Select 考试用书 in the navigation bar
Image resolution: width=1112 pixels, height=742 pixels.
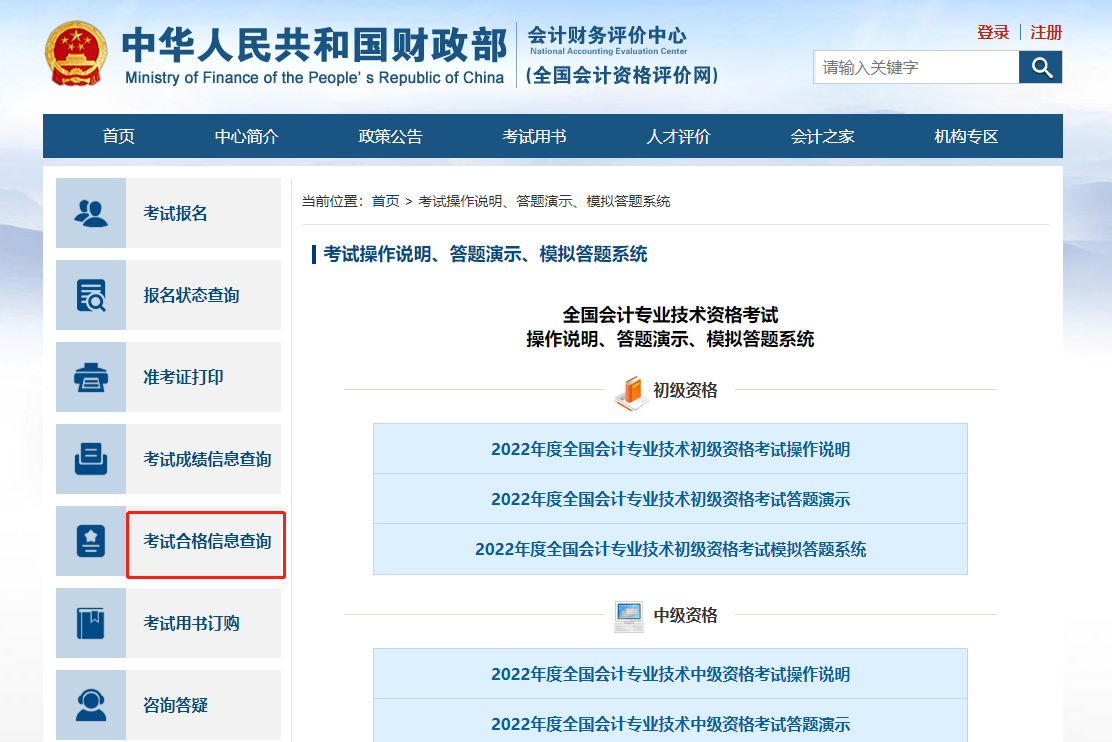(x=534, y=137)
